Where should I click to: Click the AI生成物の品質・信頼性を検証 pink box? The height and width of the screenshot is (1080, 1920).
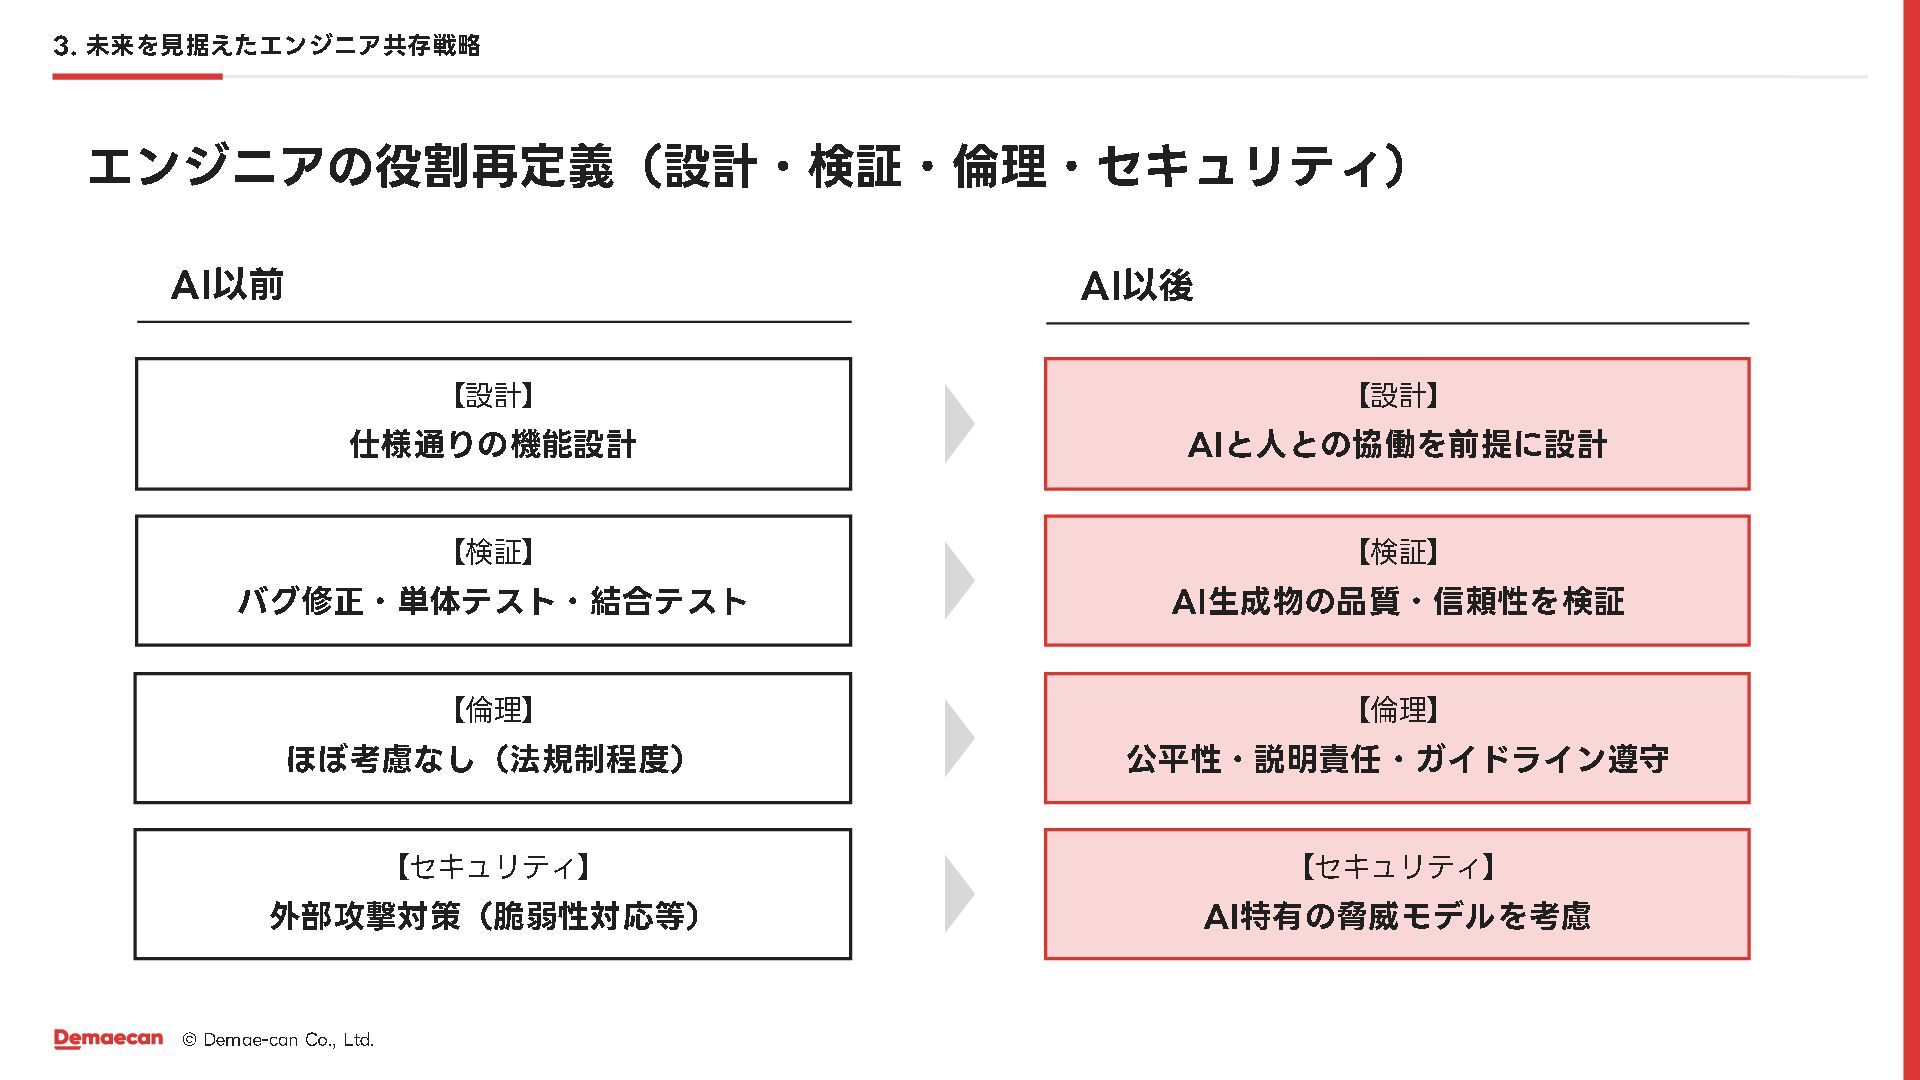coord(1397,581)
